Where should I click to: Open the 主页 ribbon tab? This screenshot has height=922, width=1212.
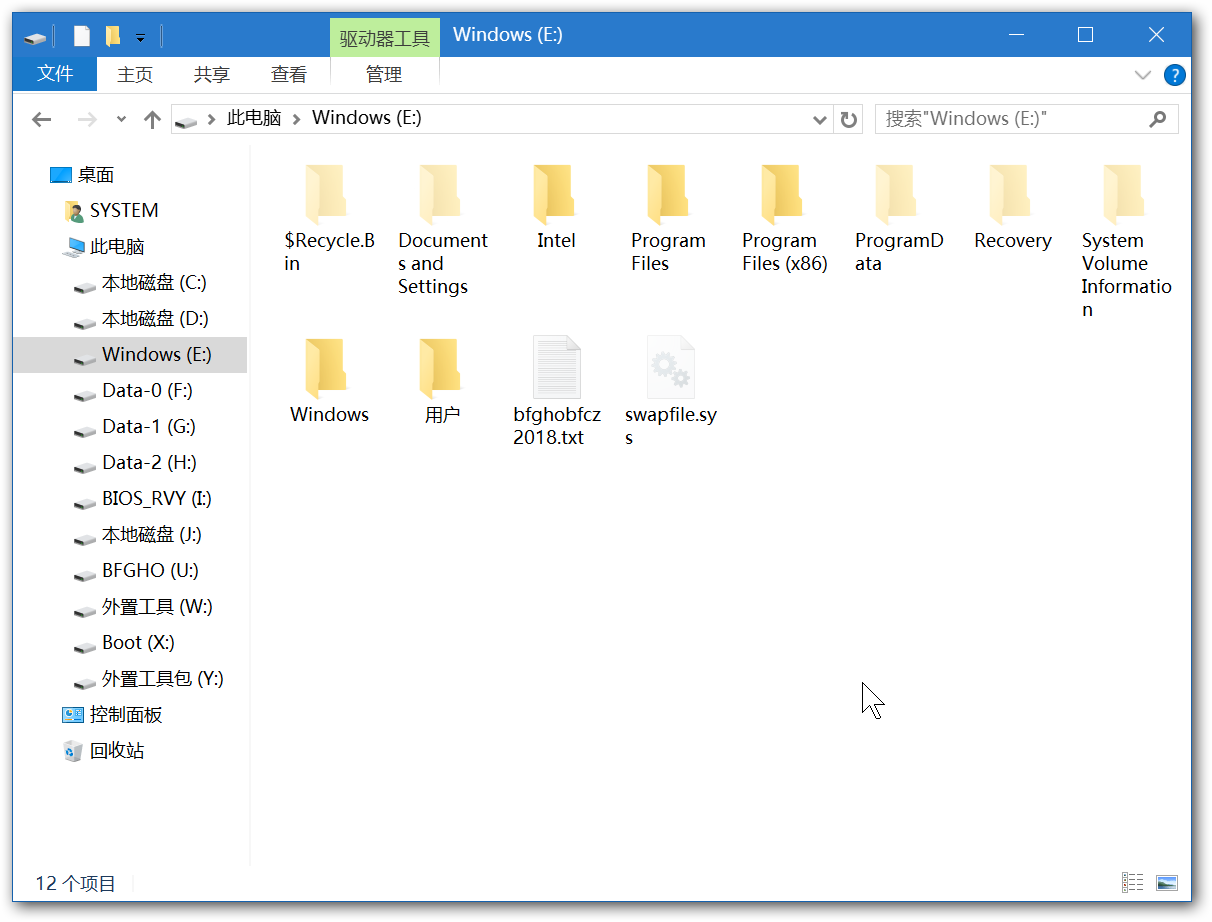click(x=135, y=75)
